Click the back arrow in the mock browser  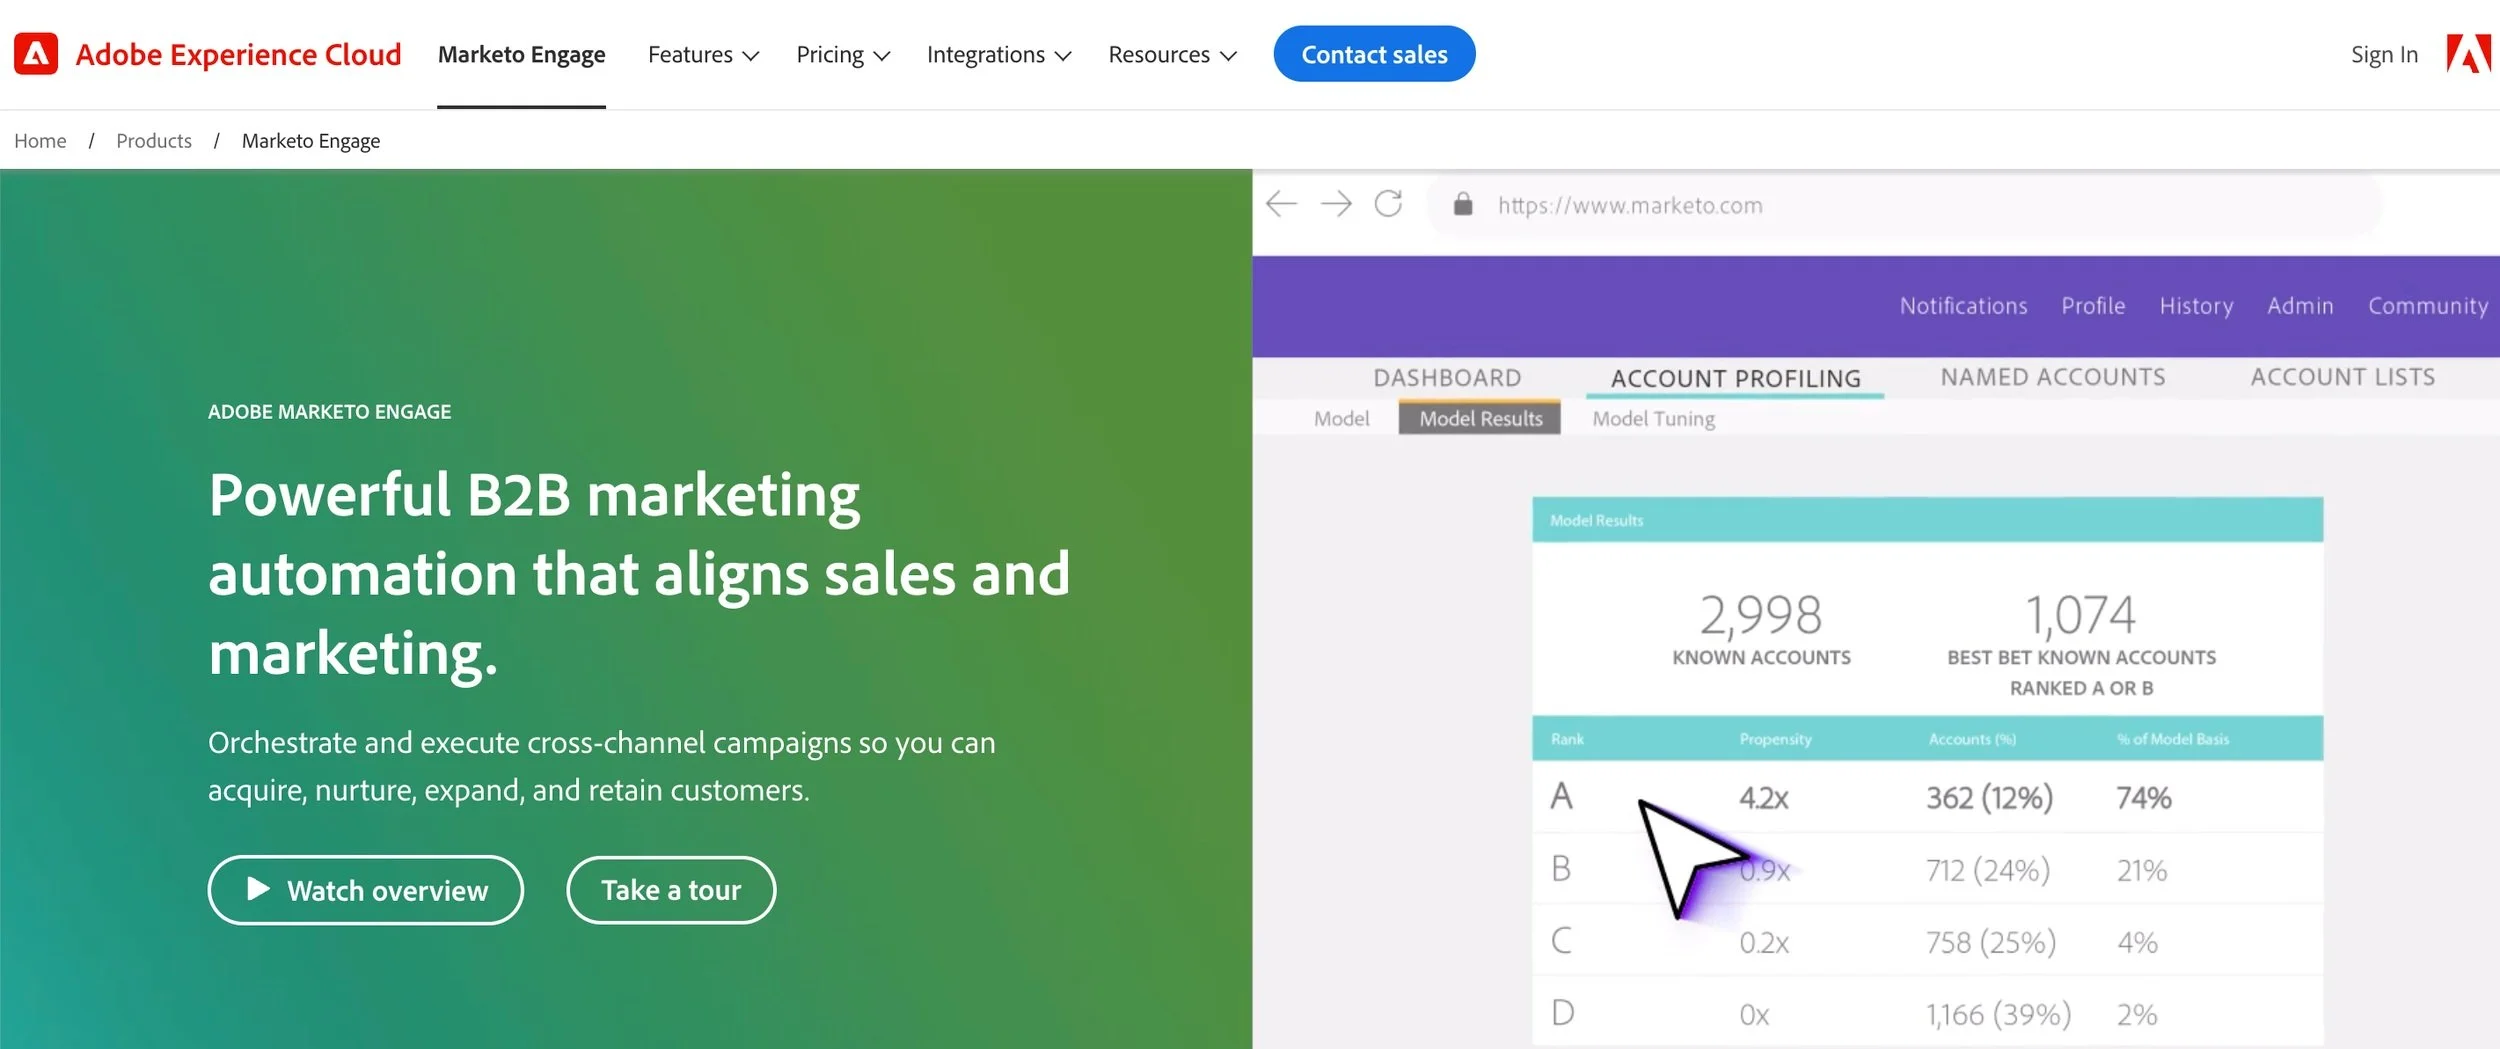[x=1281, y=204]
